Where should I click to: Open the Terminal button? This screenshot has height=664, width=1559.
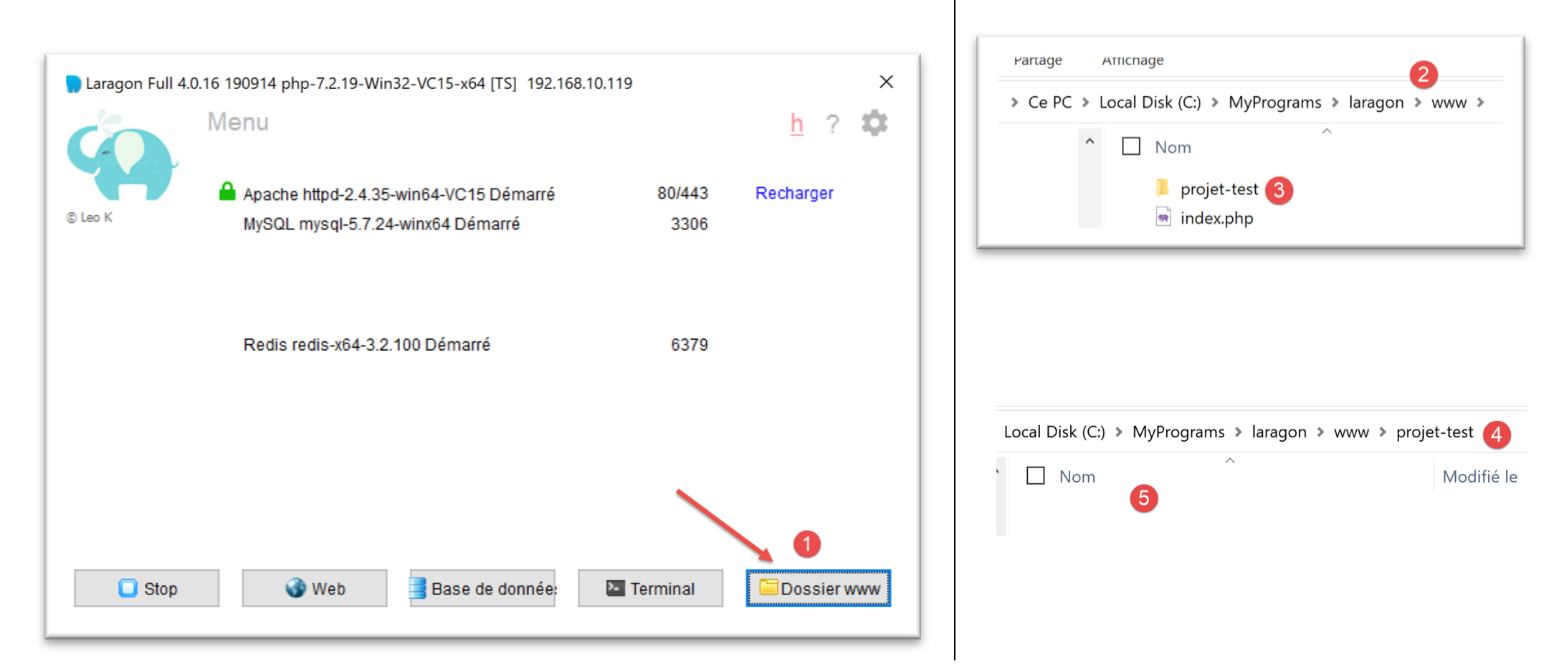(650, 589)
